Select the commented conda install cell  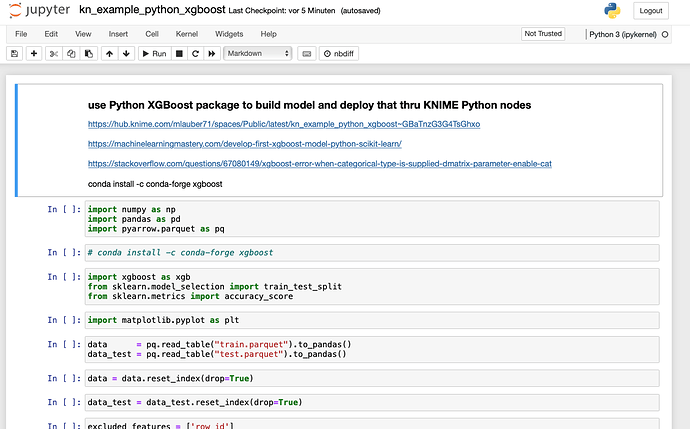[x=372, y=253]
